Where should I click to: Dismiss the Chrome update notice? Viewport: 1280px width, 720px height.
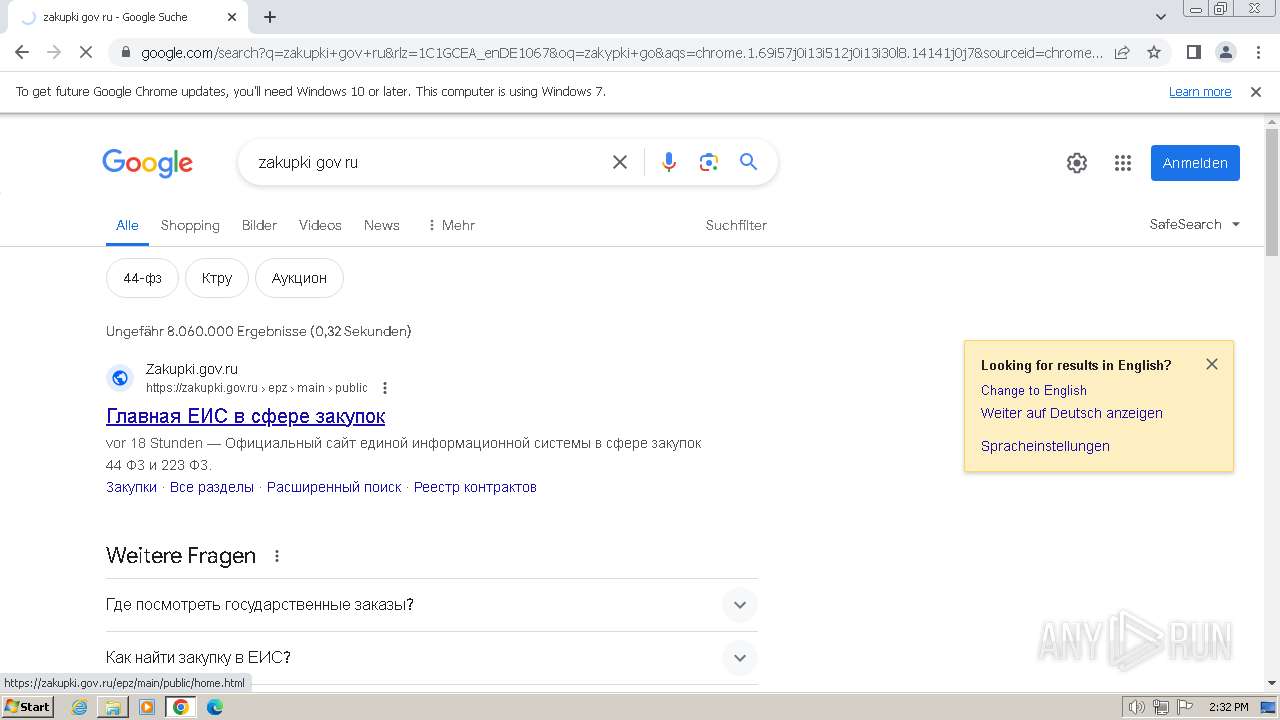point(1256,92)
